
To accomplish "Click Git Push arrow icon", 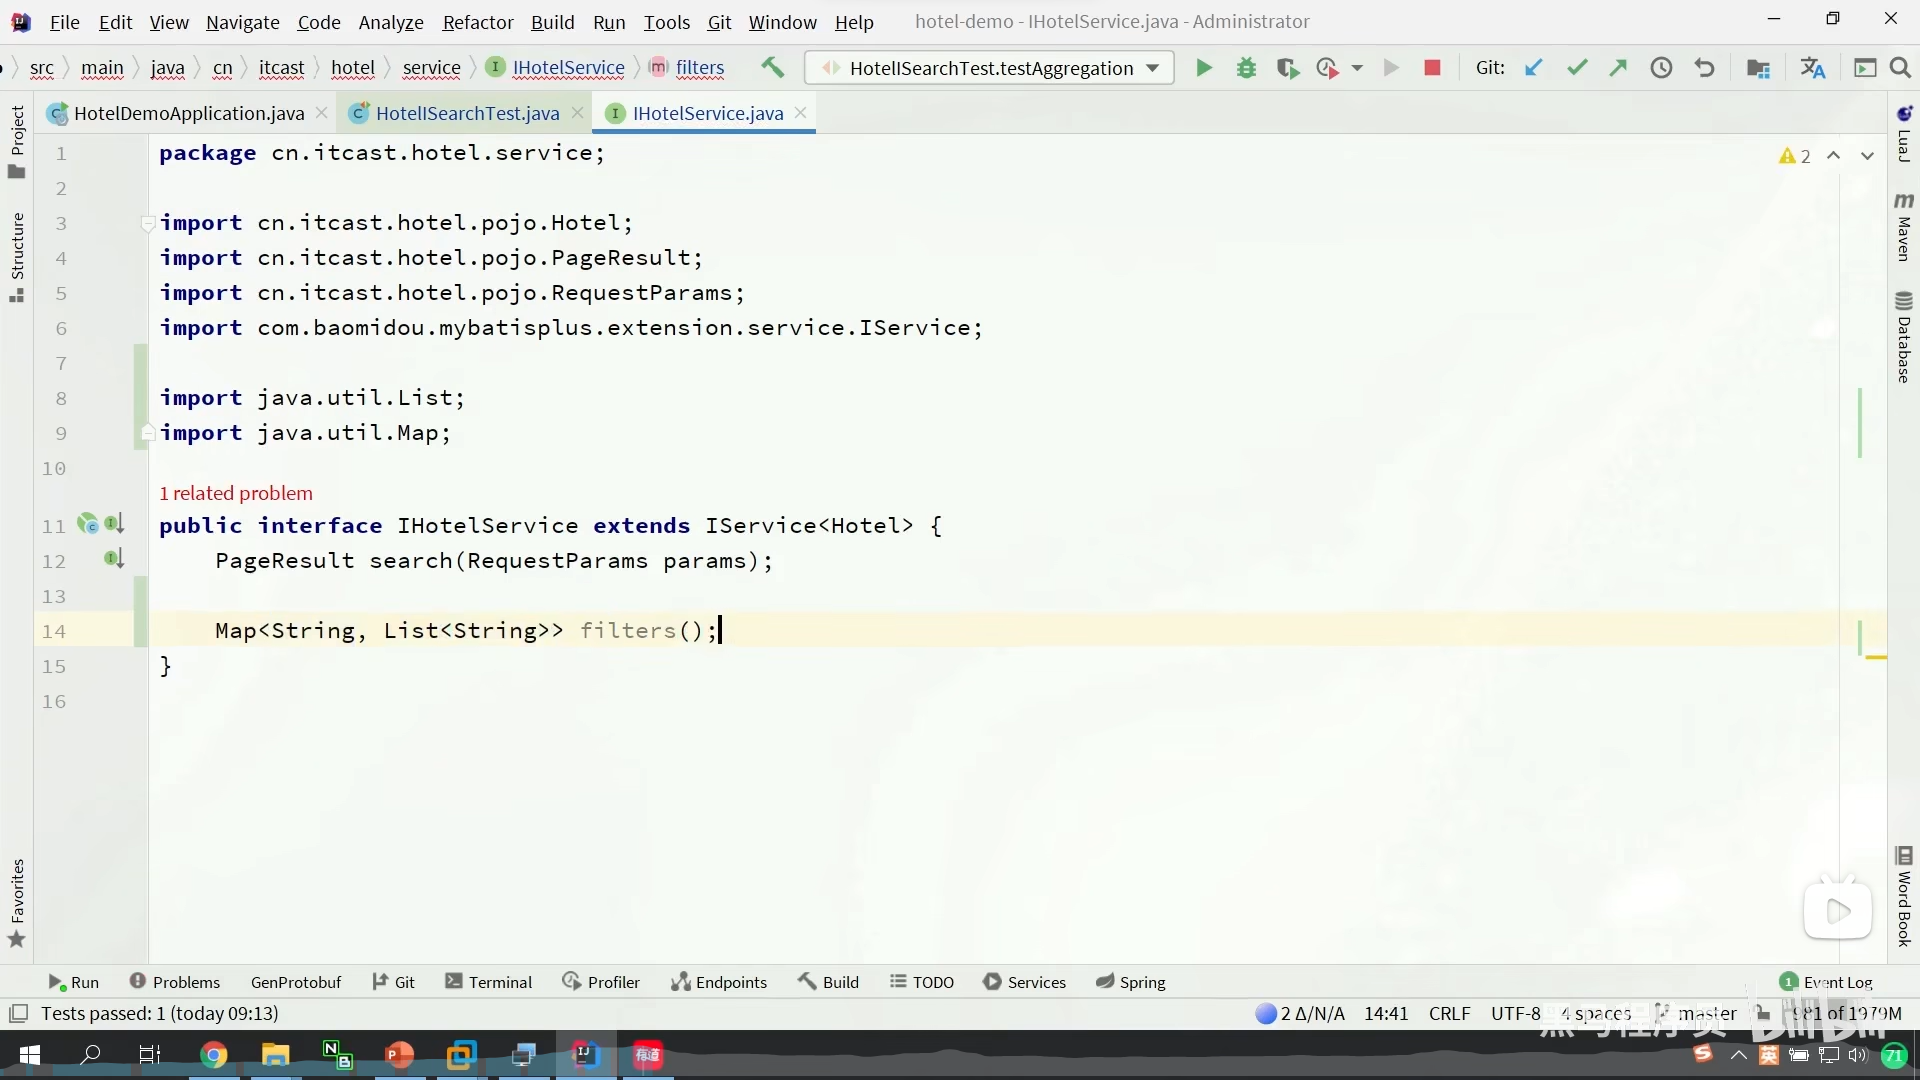I will pyautogui.click(x=1618, y=68).
